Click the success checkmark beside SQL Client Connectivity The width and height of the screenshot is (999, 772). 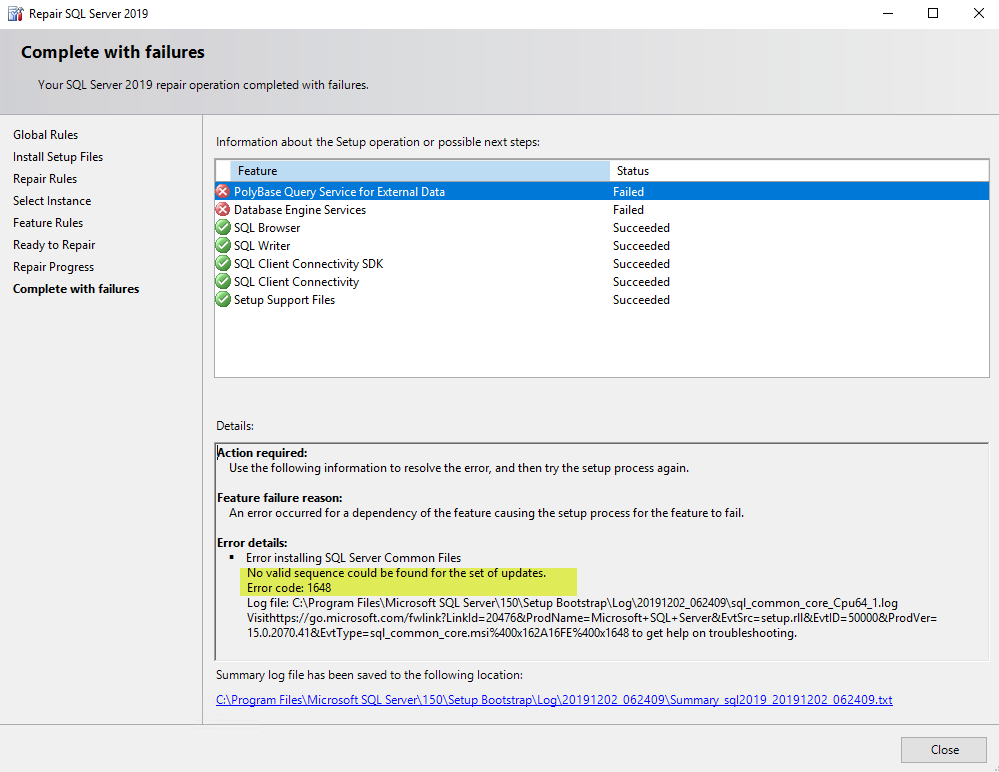(x=222, y=281)
